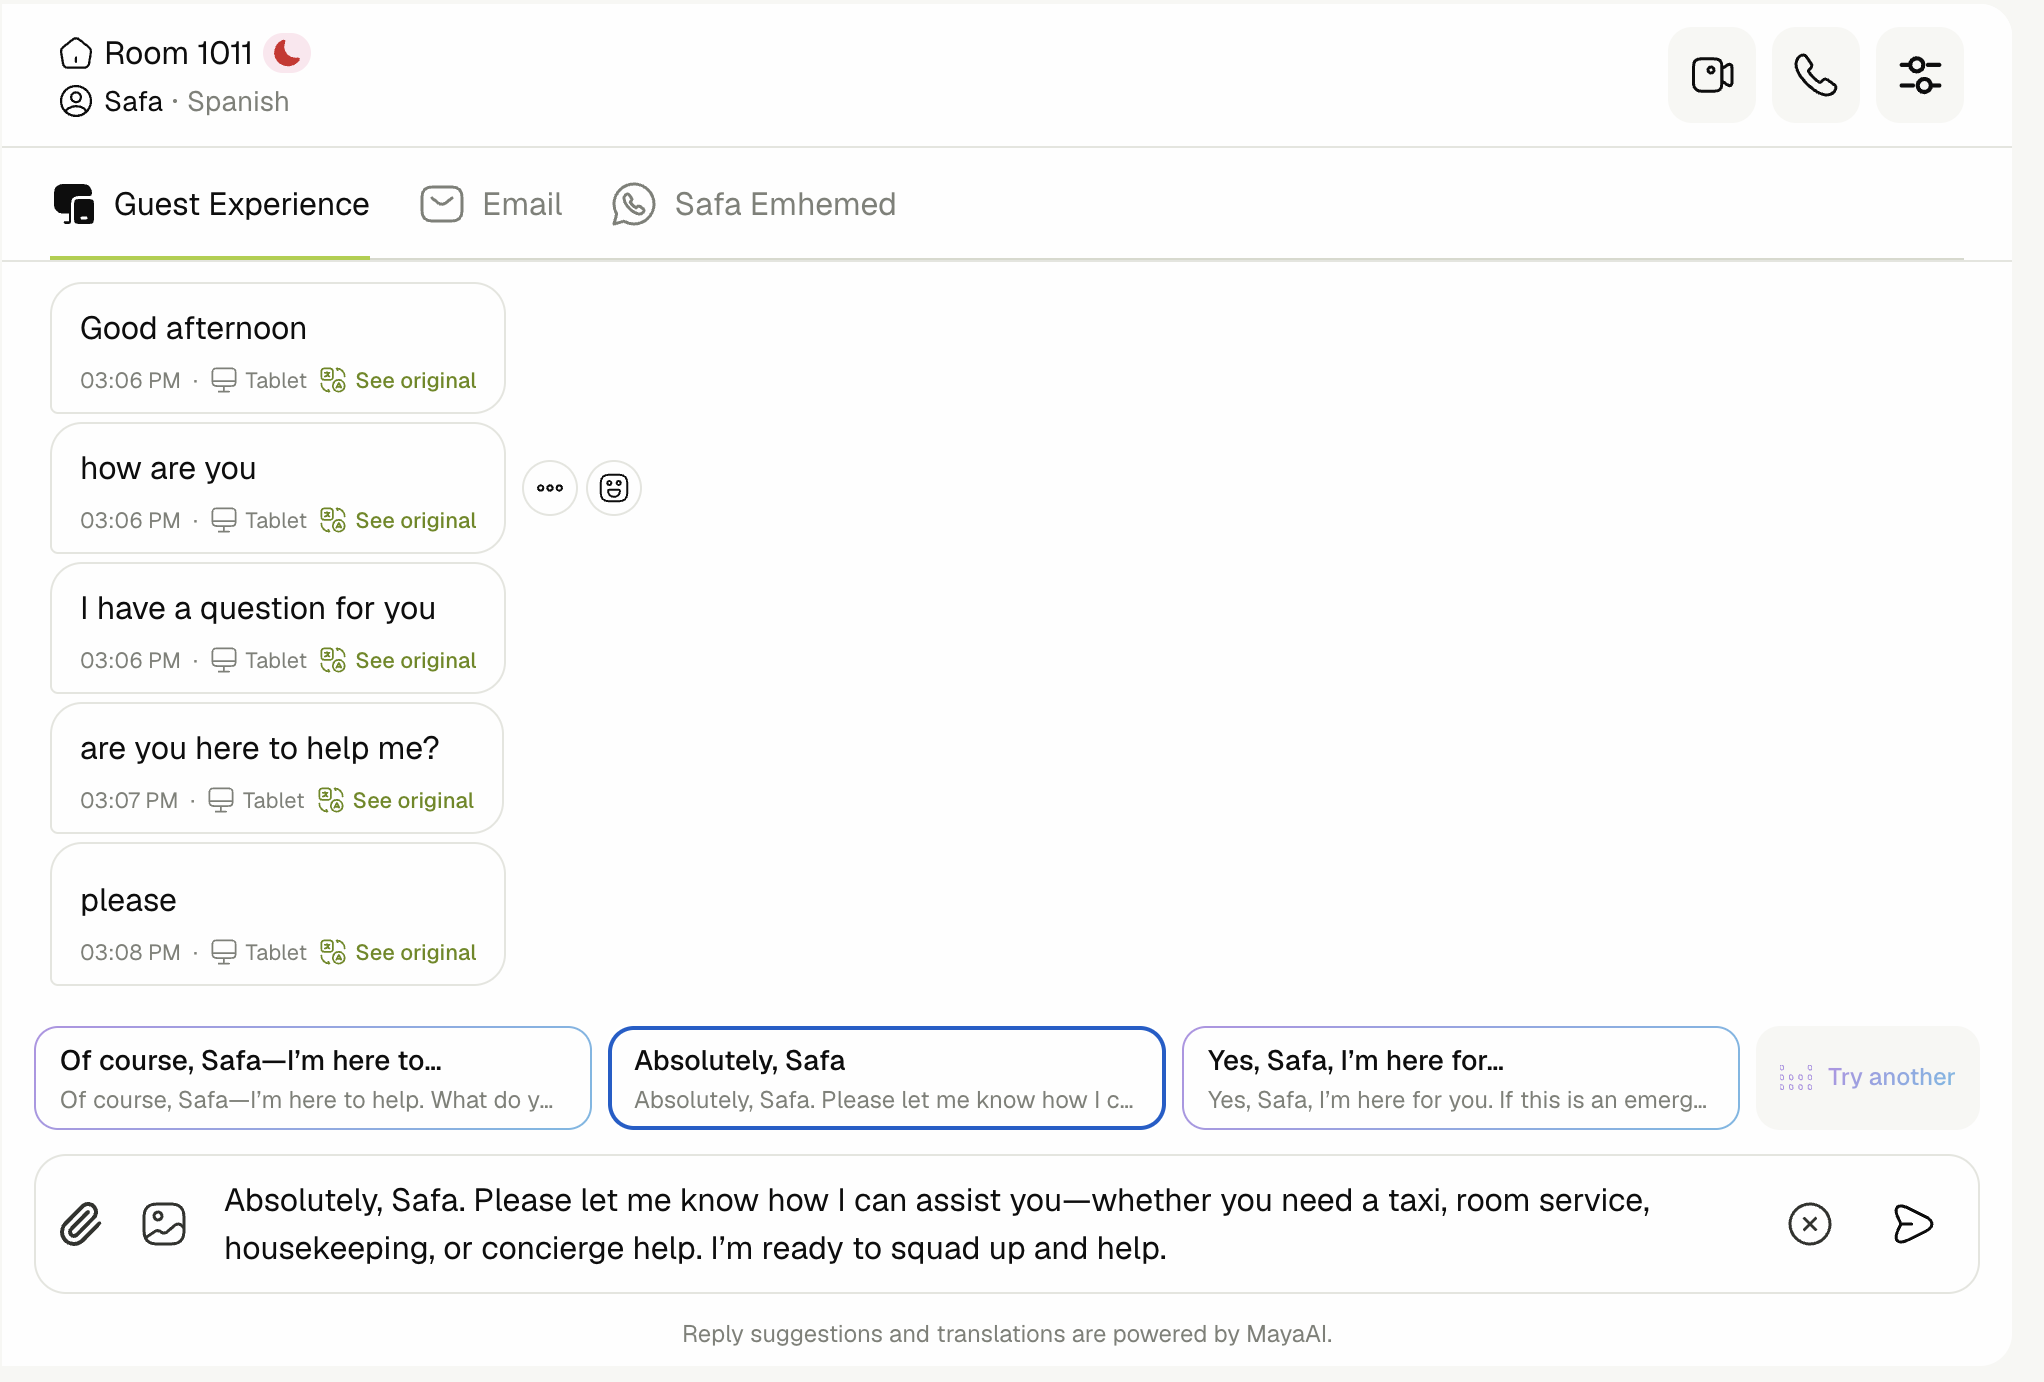The width and height of the screenshot is (2044, 1382).
Task: Add an emoji reaction to 'how are you'
Action: [614, 488]
